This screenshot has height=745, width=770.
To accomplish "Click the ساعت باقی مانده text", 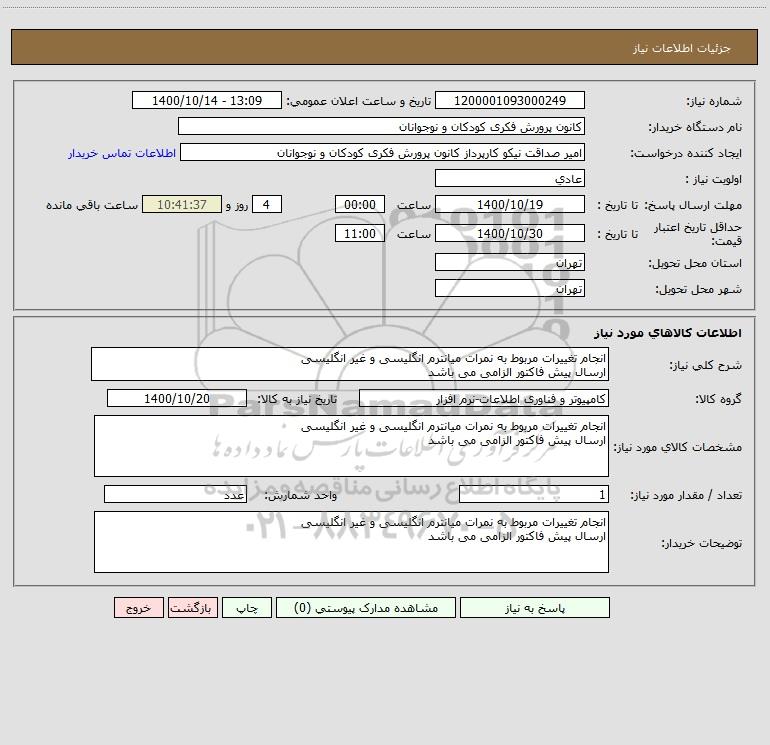I will coord(92,205).
